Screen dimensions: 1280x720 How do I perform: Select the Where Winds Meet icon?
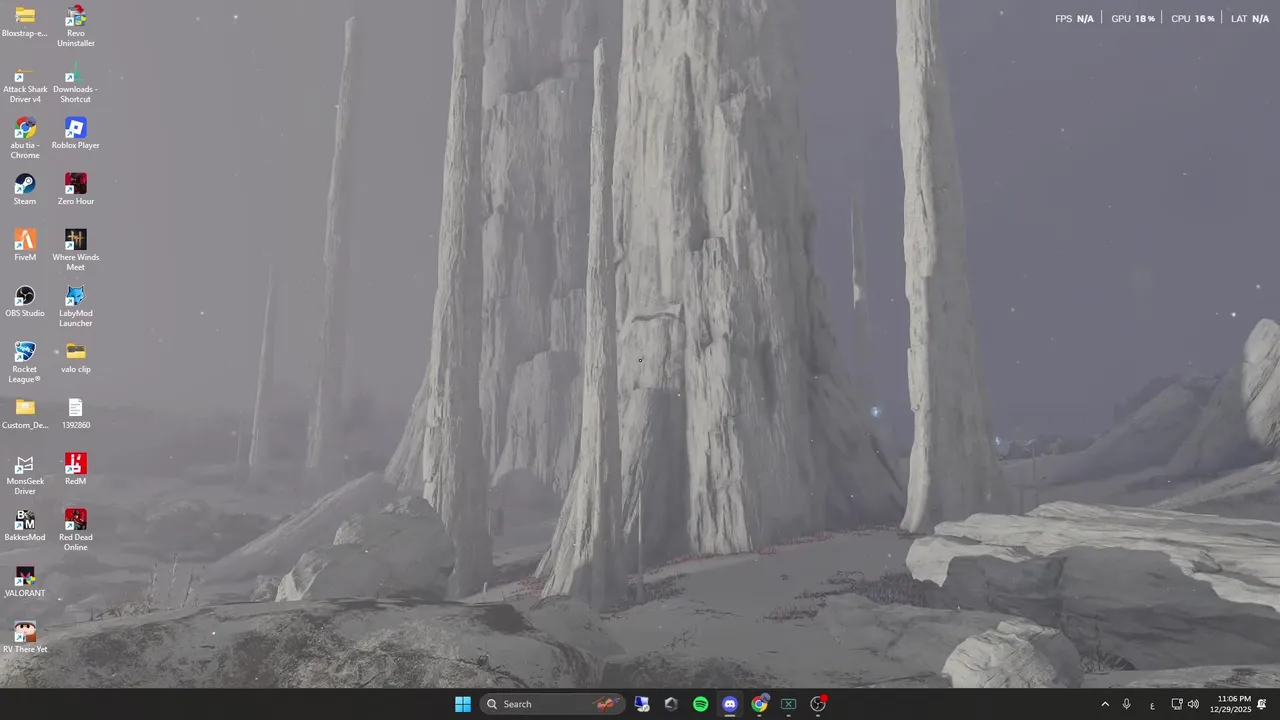(76, 251)
